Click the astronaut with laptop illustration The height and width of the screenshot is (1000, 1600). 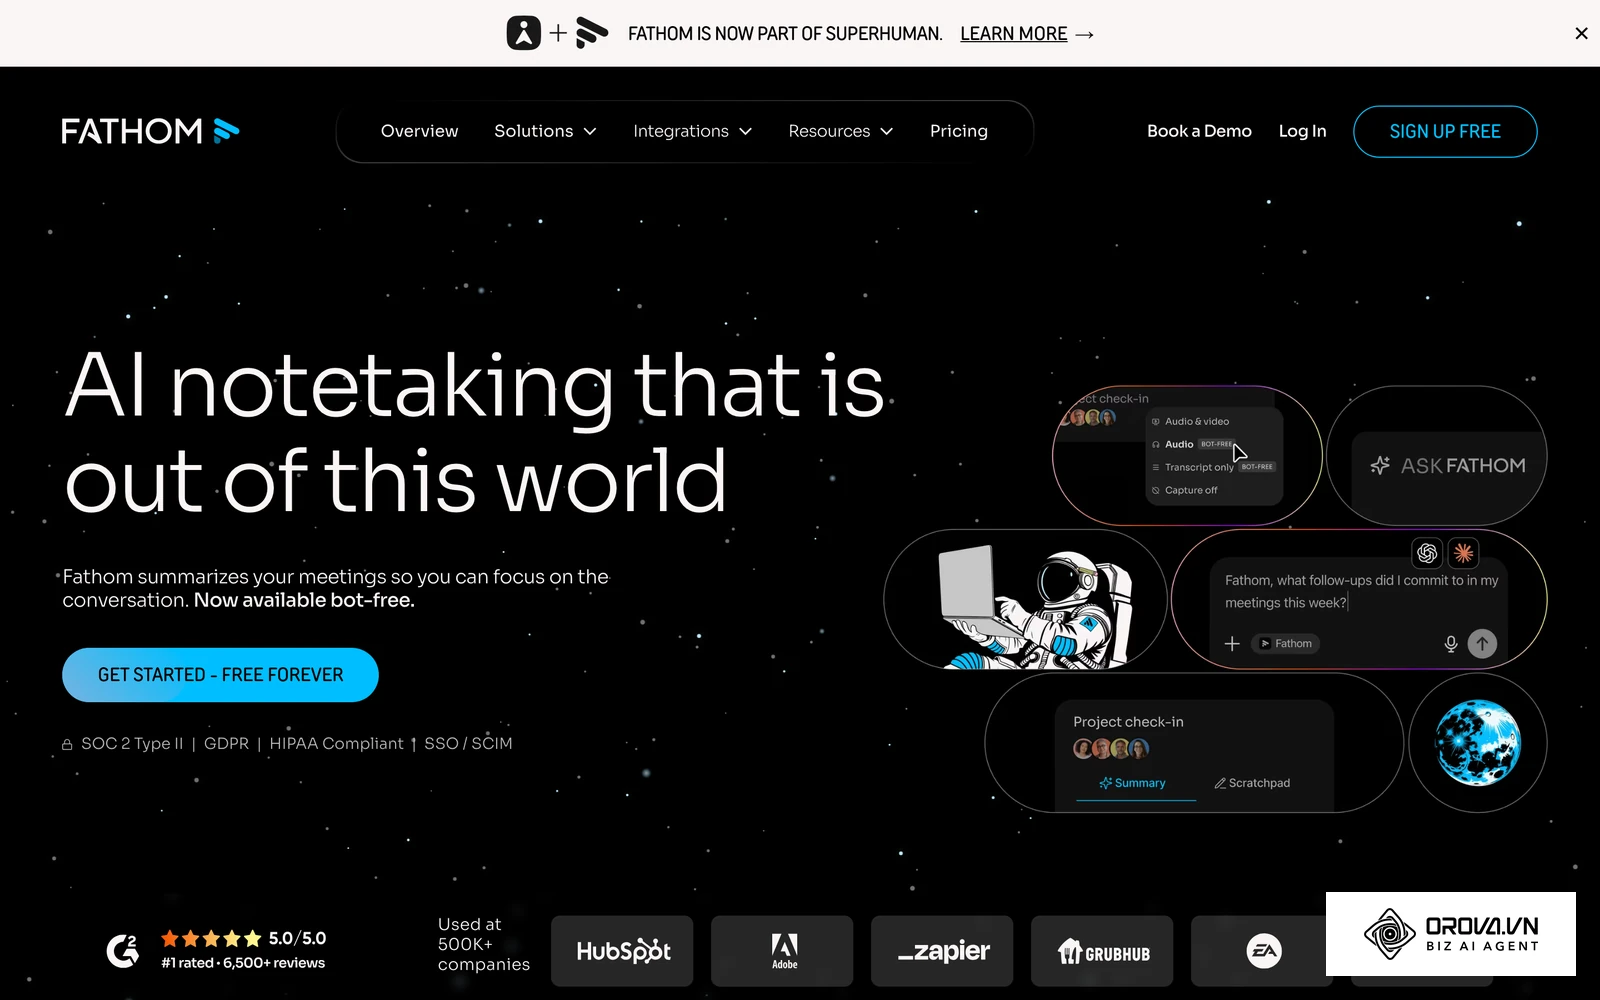(x=1035, y=606)
